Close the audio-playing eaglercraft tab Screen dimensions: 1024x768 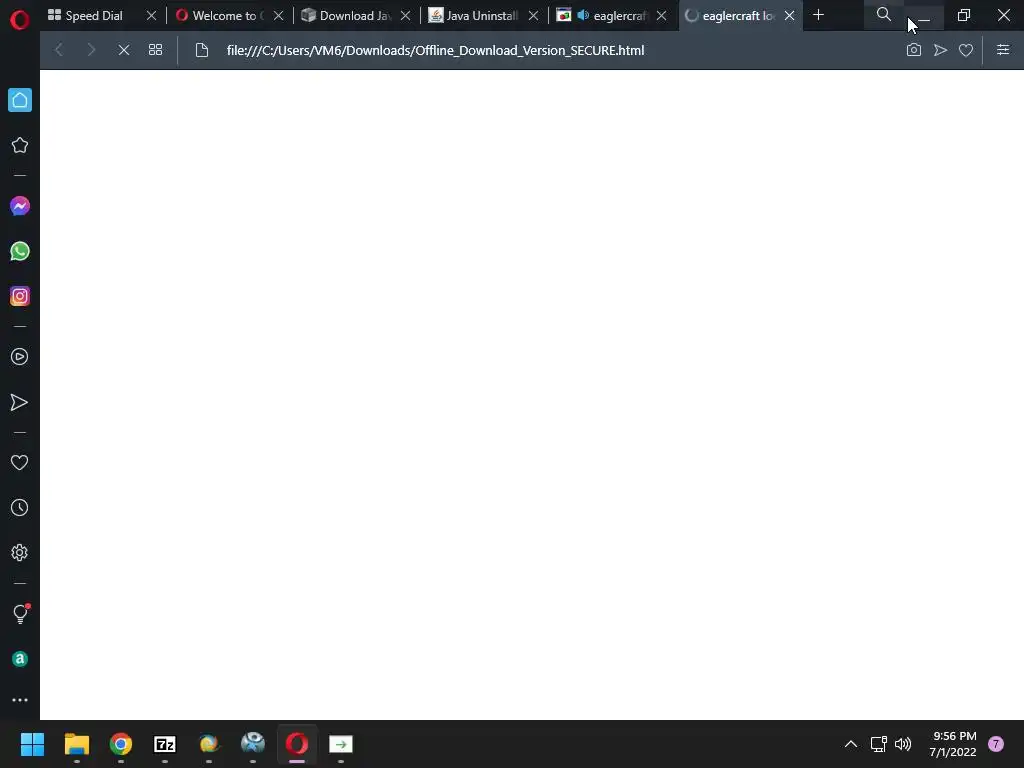[662, 16]
